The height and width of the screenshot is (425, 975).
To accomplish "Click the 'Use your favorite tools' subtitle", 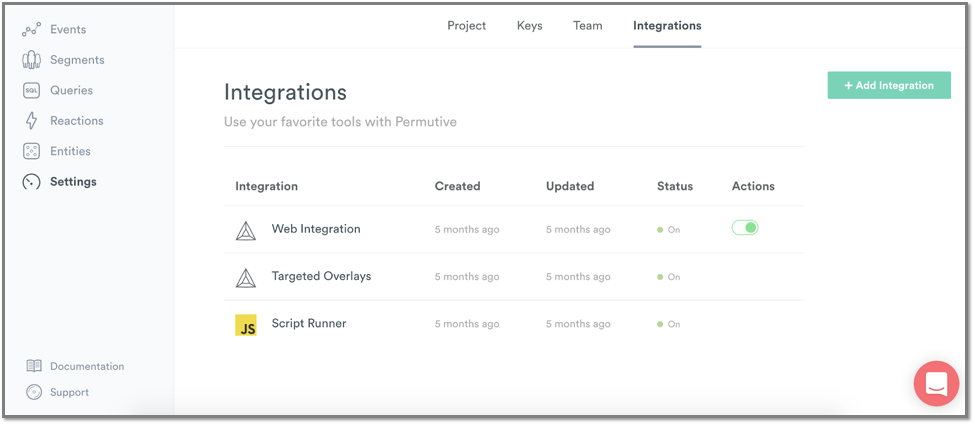I will 340,122.
